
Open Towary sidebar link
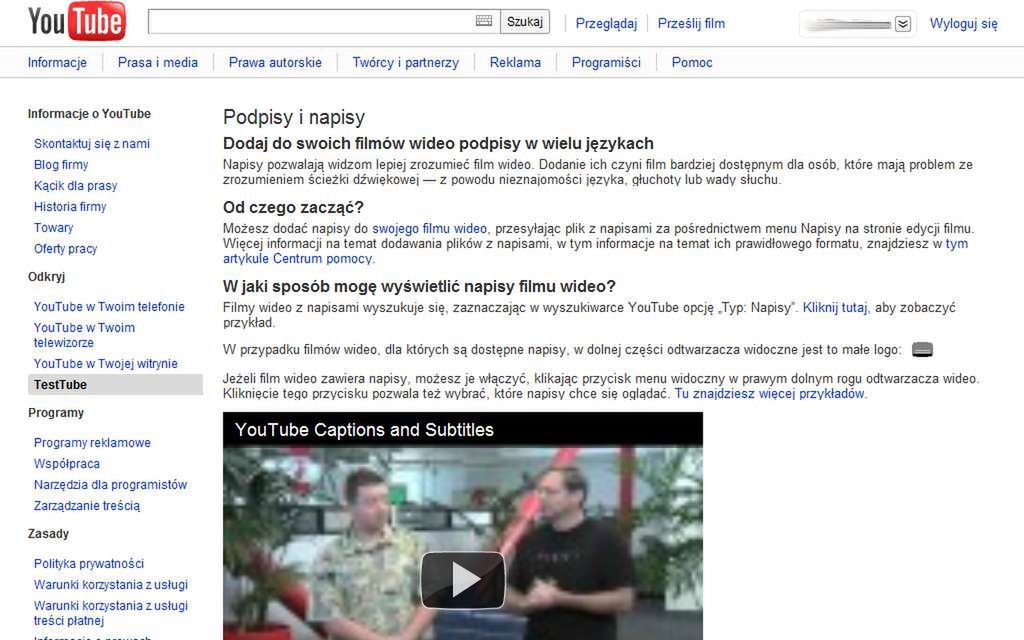(x=54, y=227)
